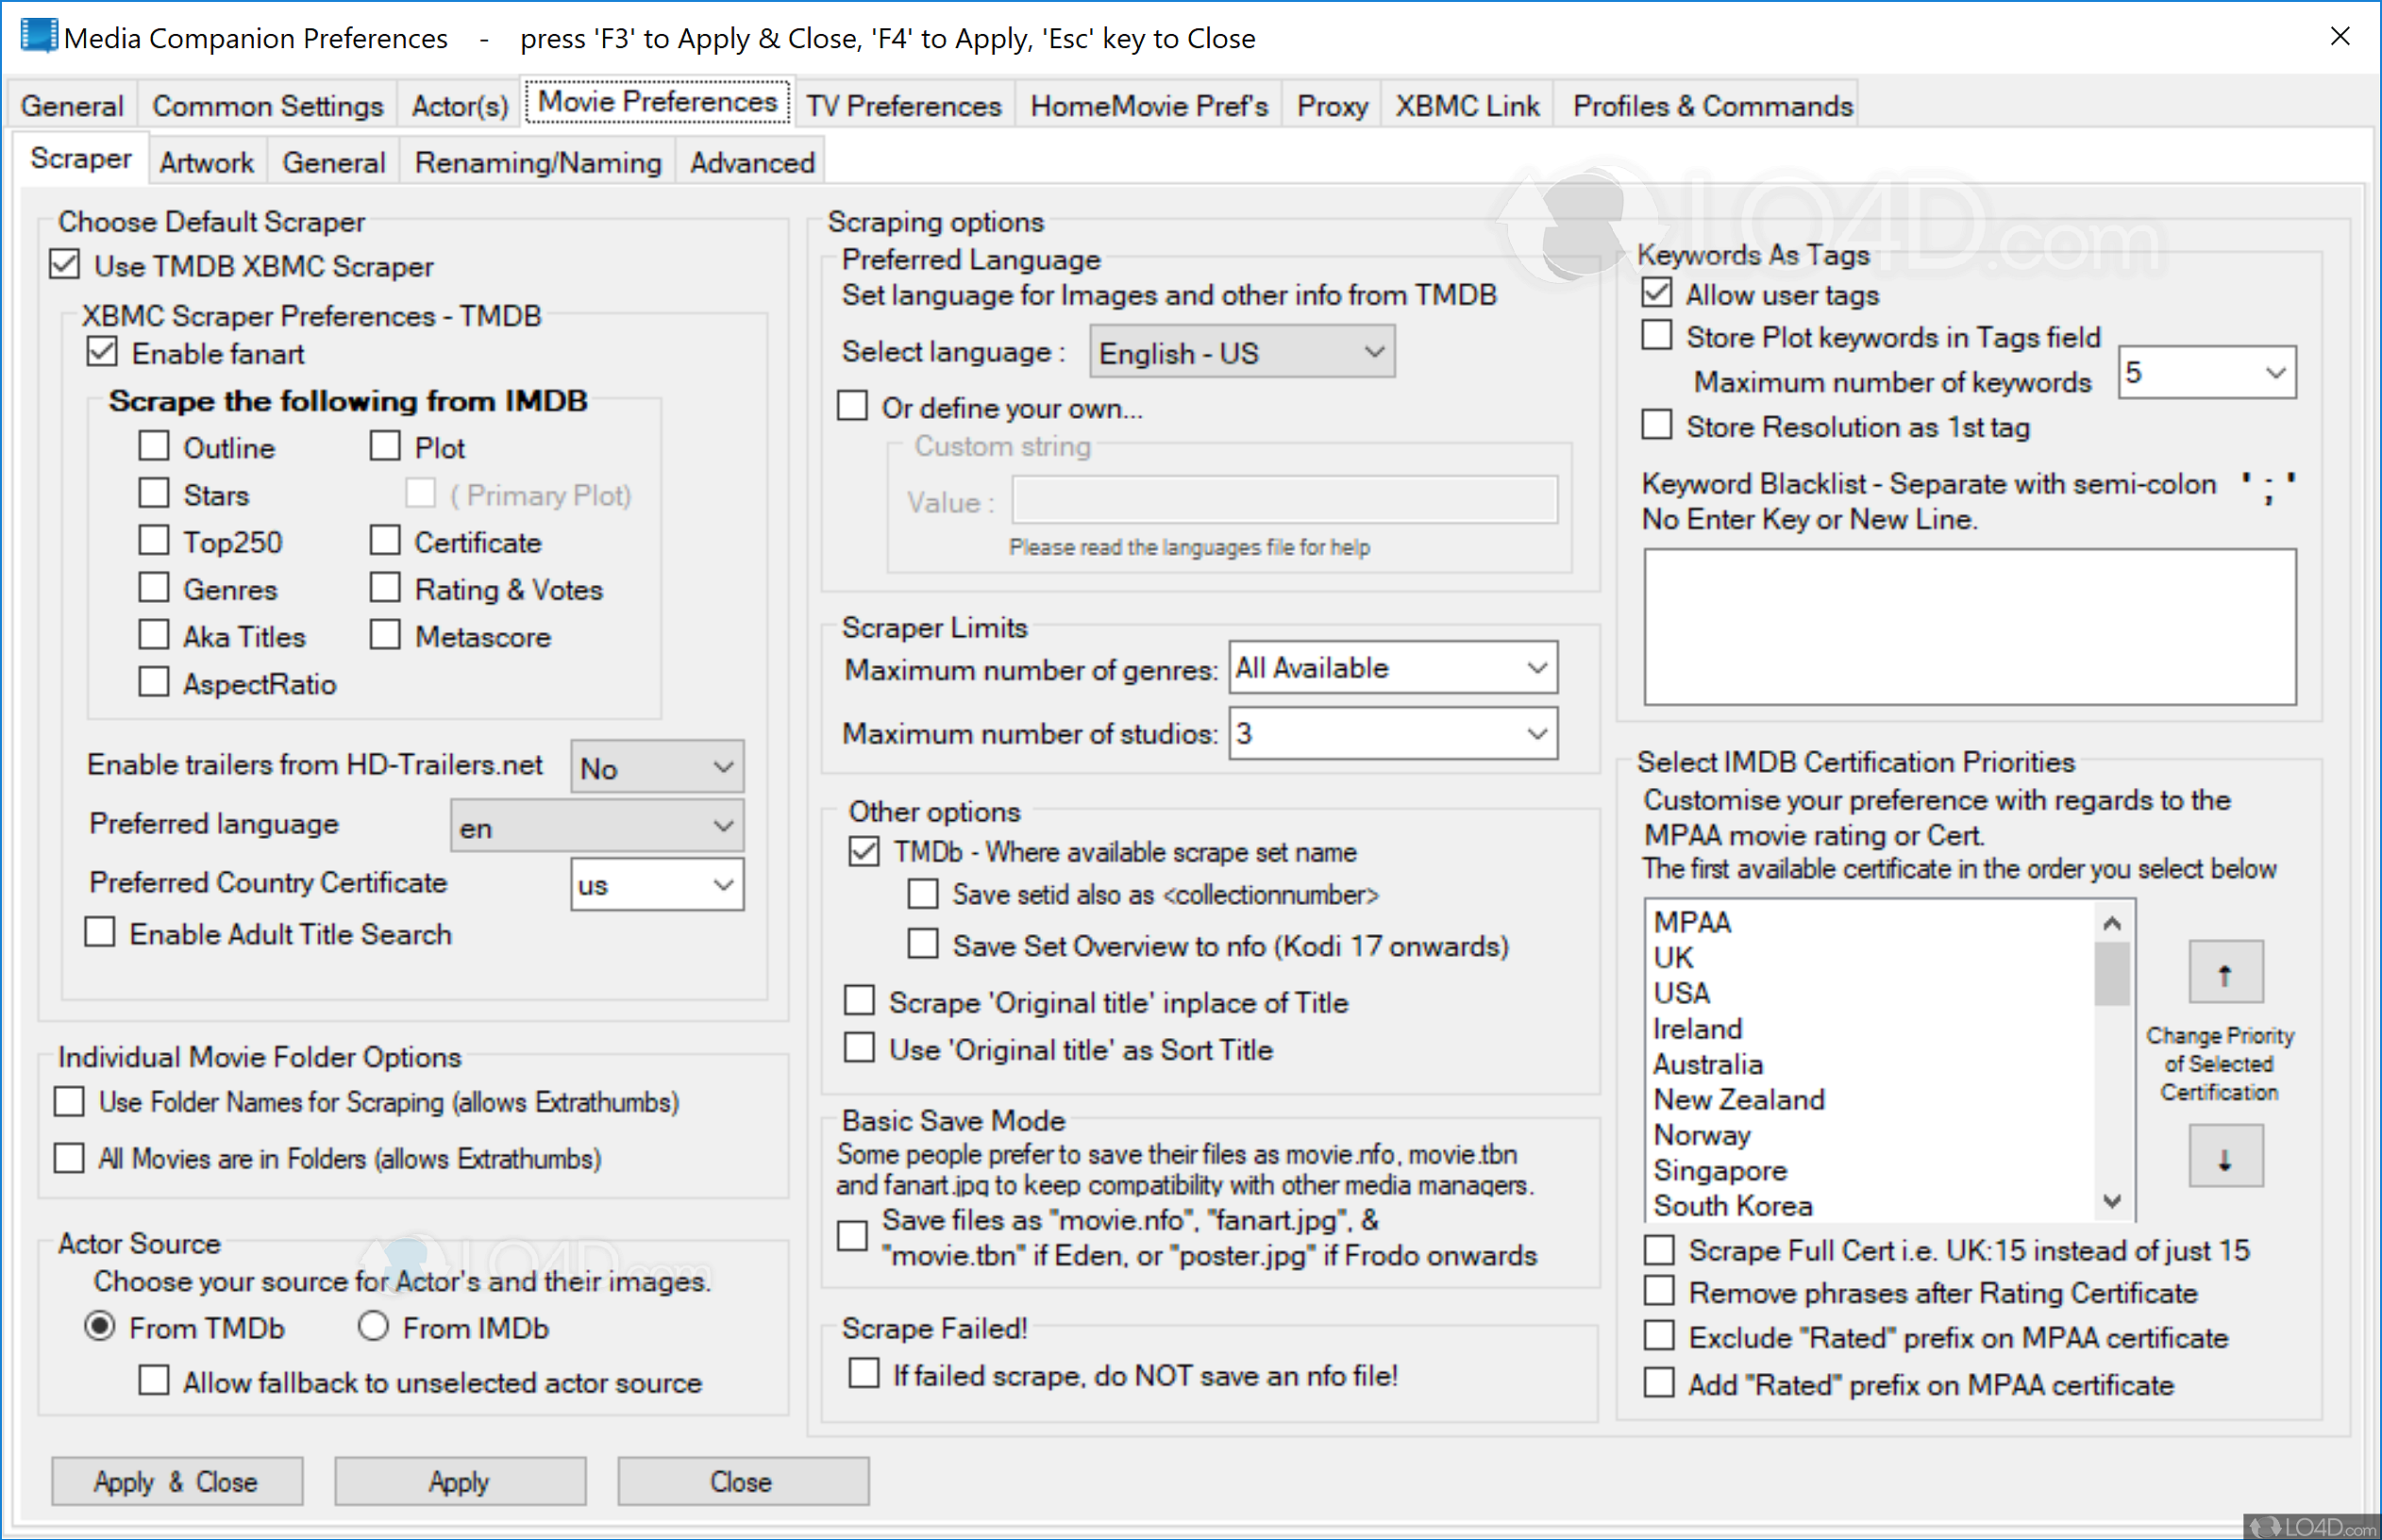Uncheck Allow user tags
The width and height of the screenshot is (2382, 1540).
[x=1657, y=293]
